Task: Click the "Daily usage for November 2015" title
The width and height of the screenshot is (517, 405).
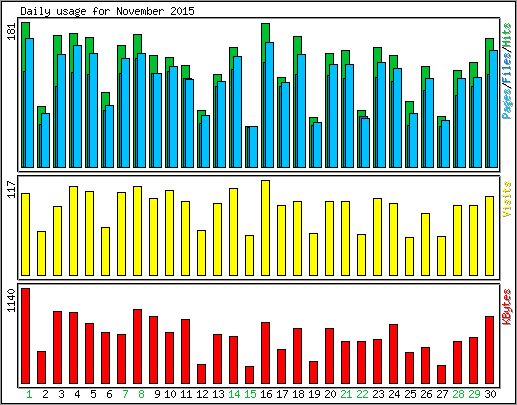Action: point(107,11)
